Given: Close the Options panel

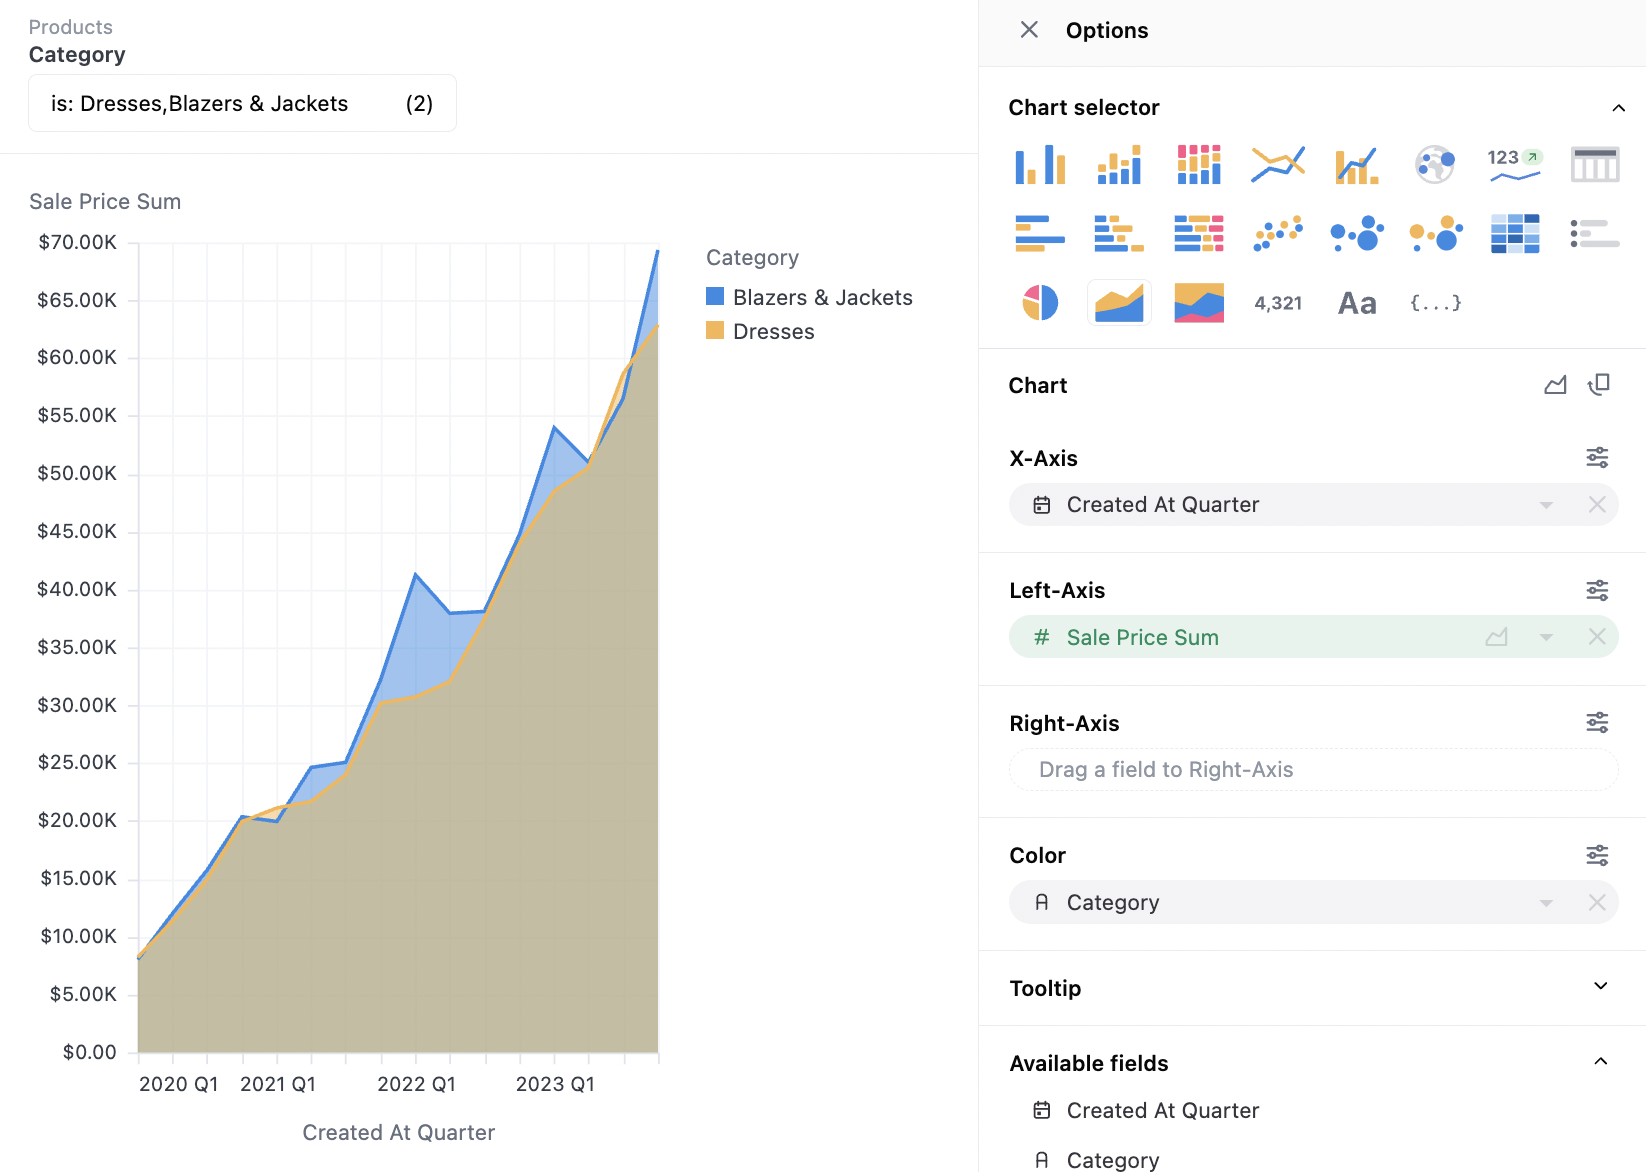Looking at the screenshot, I should tap(1029, 30).
